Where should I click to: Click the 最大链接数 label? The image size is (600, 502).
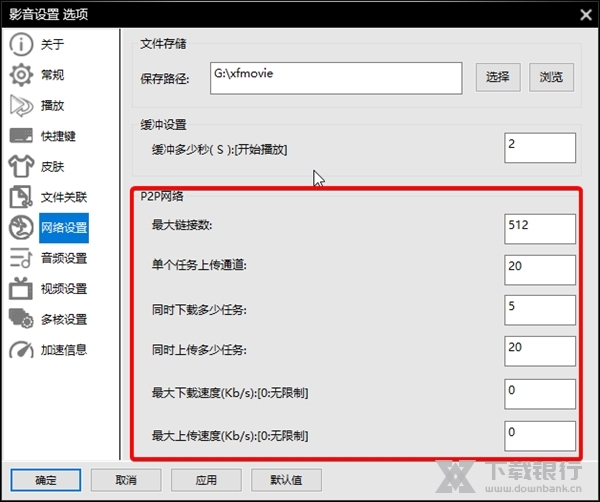182,225
